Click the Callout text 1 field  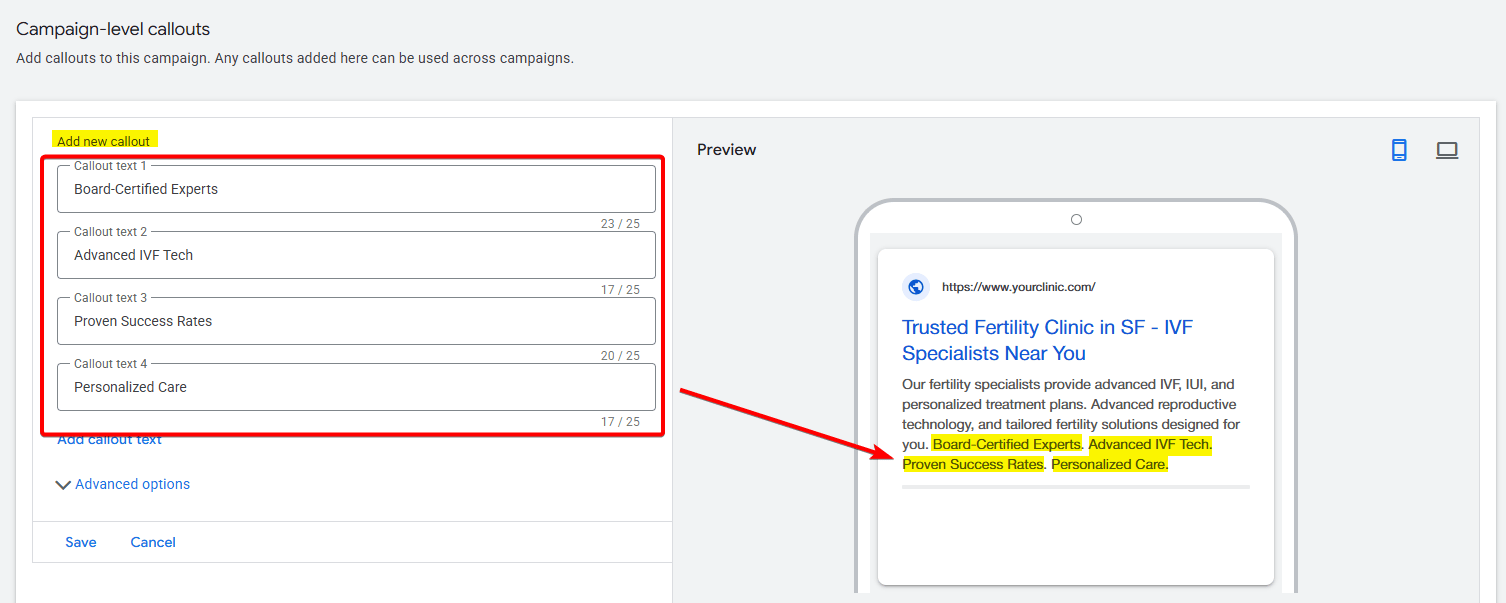(356, 189)
